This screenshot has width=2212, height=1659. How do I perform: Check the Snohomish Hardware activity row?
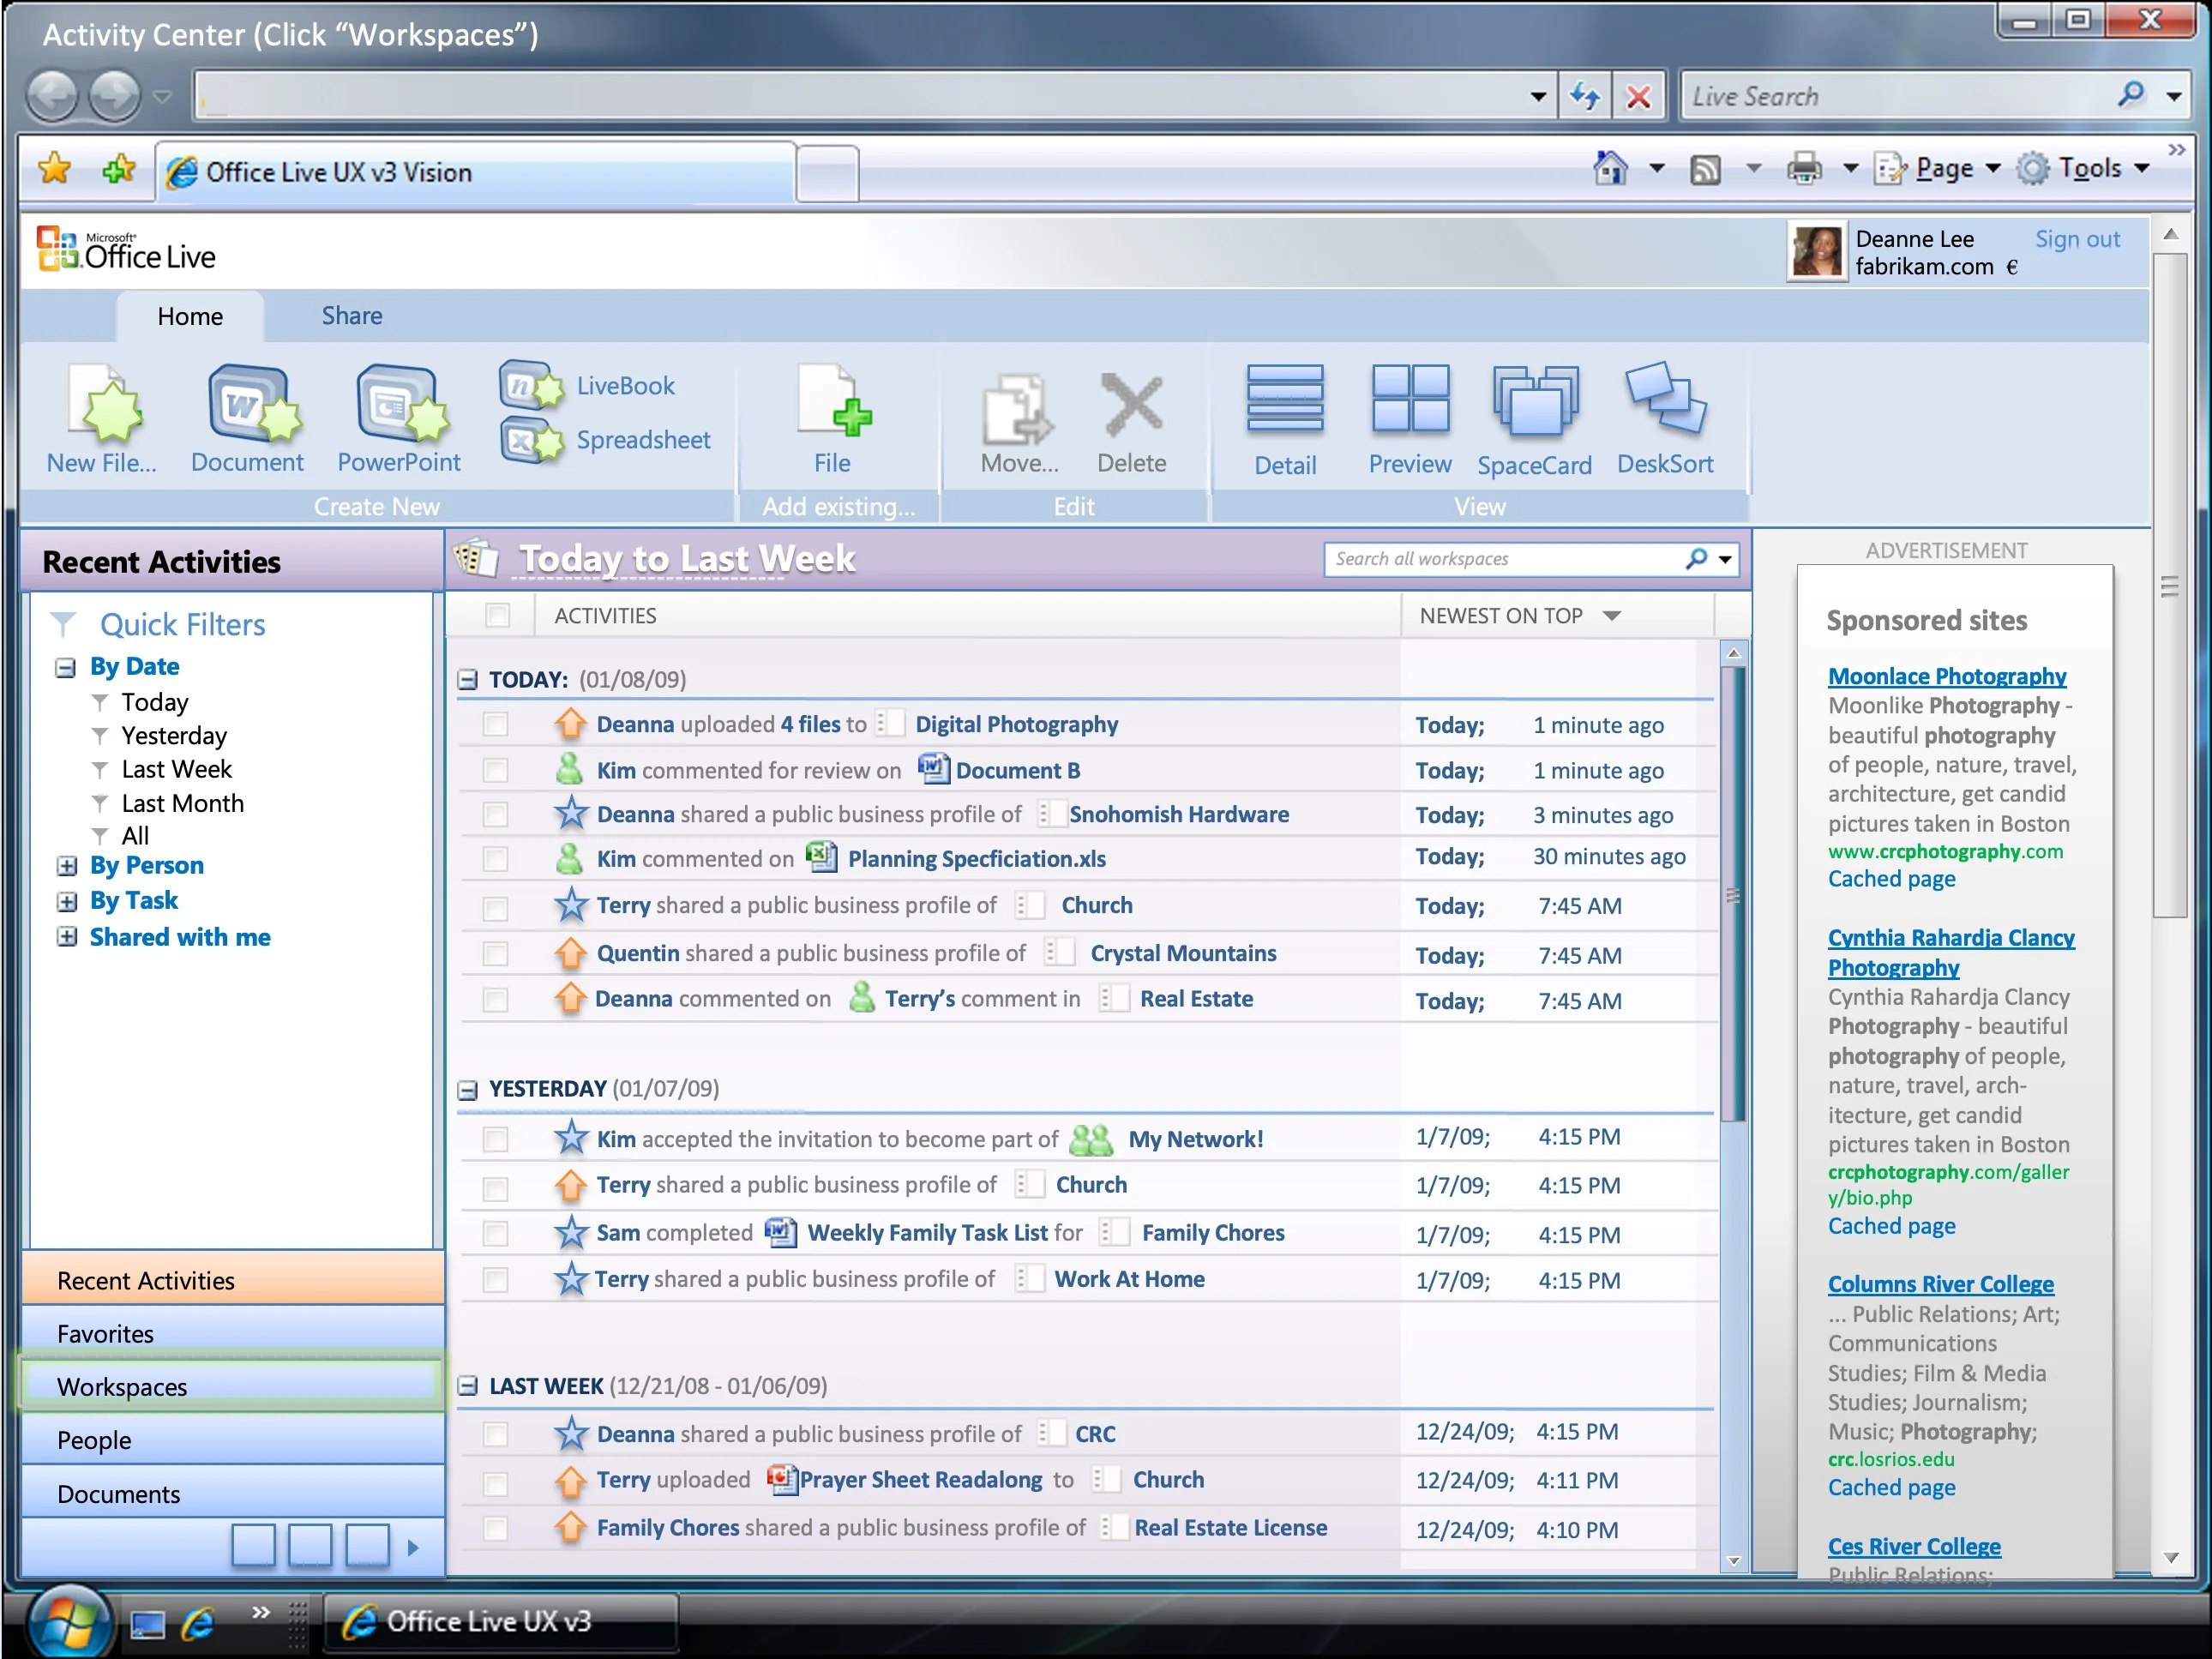(x=495, y=815)
